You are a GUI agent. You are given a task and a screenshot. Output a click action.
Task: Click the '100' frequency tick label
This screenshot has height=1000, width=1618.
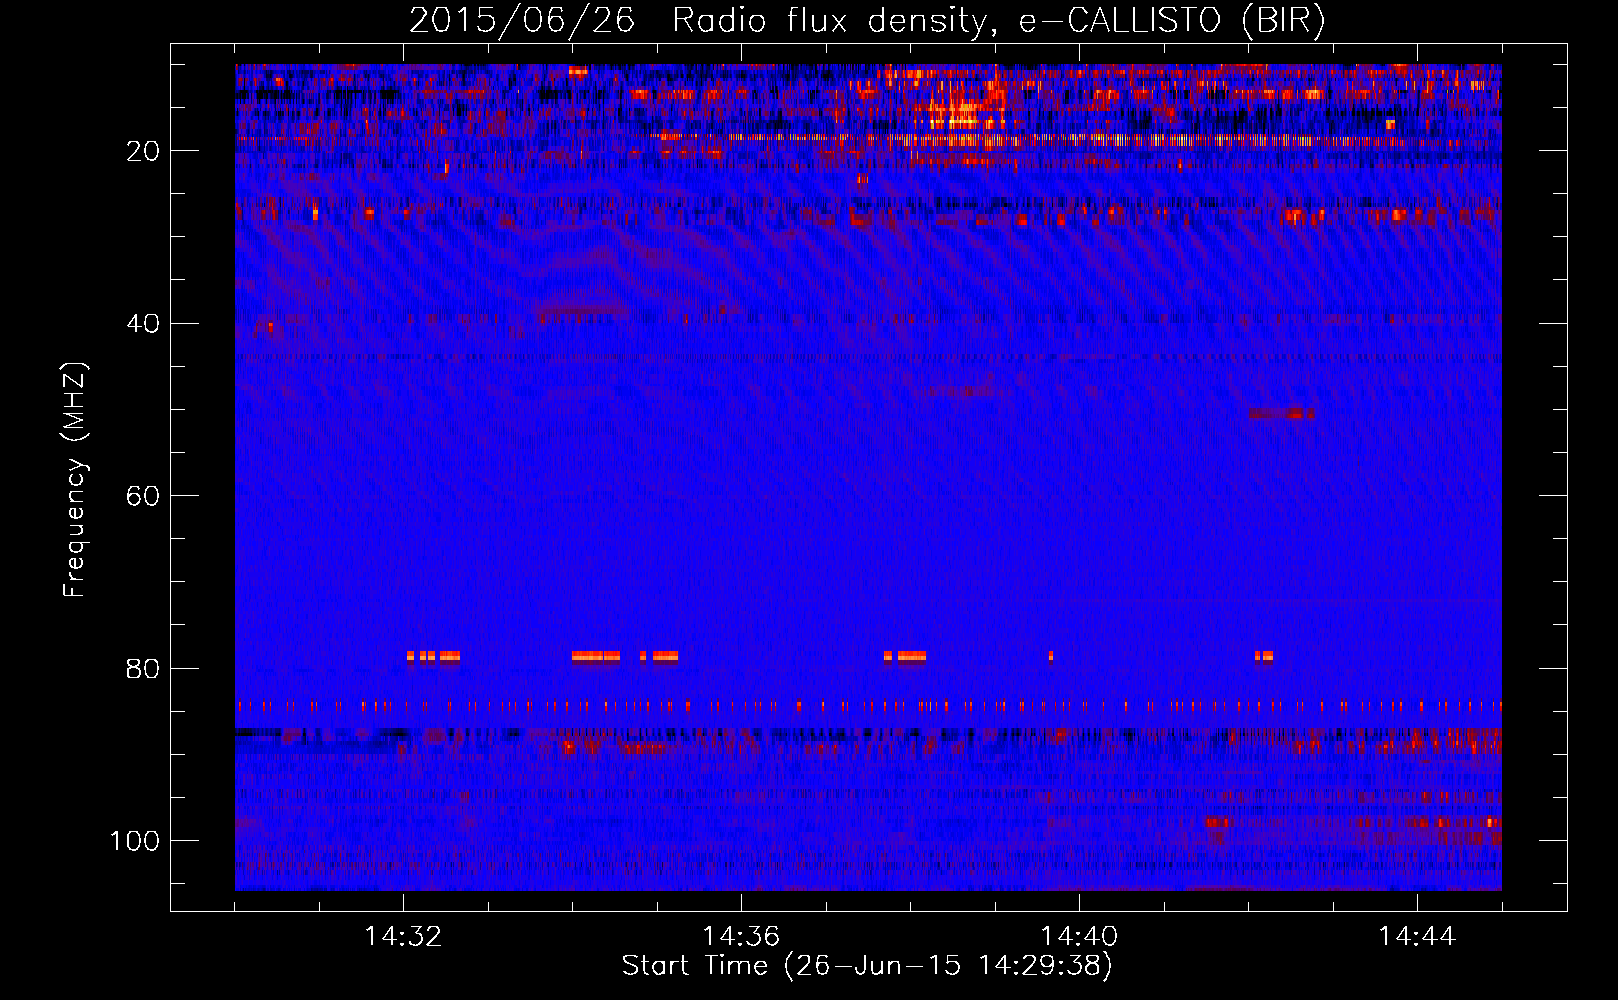tap(135, 841)
